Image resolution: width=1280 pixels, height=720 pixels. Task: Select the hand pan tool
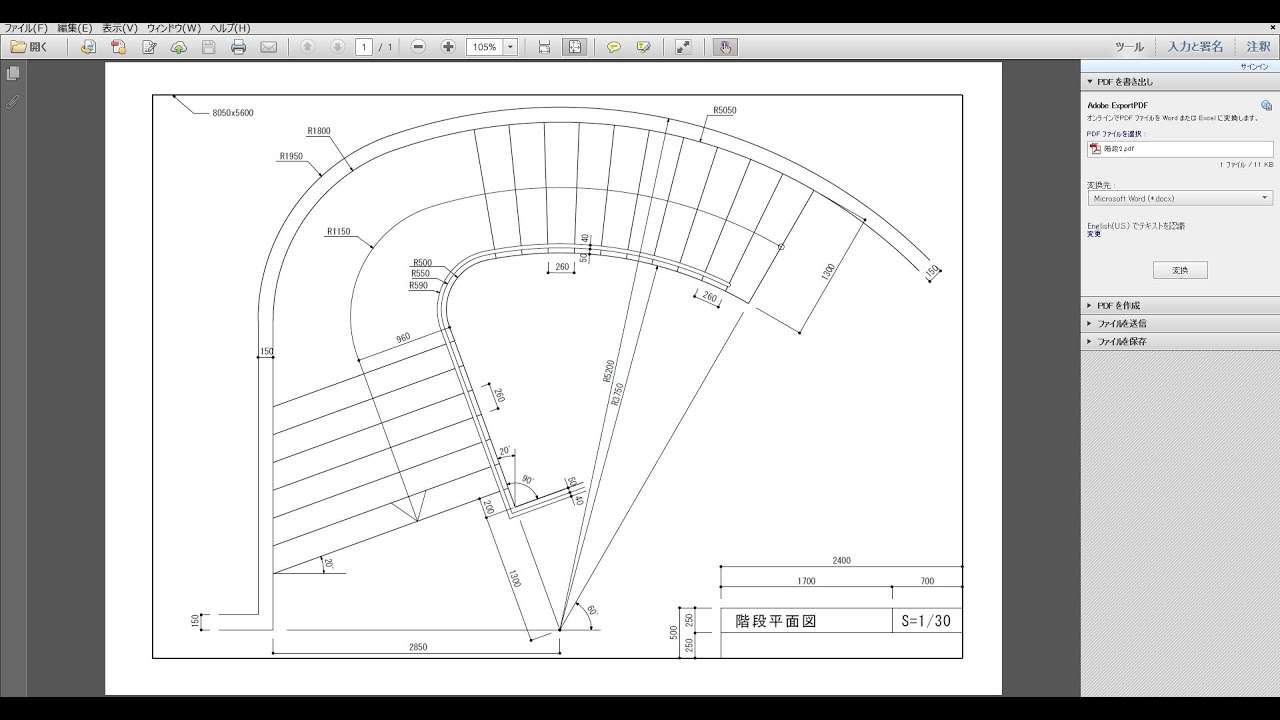click(725, 47)
